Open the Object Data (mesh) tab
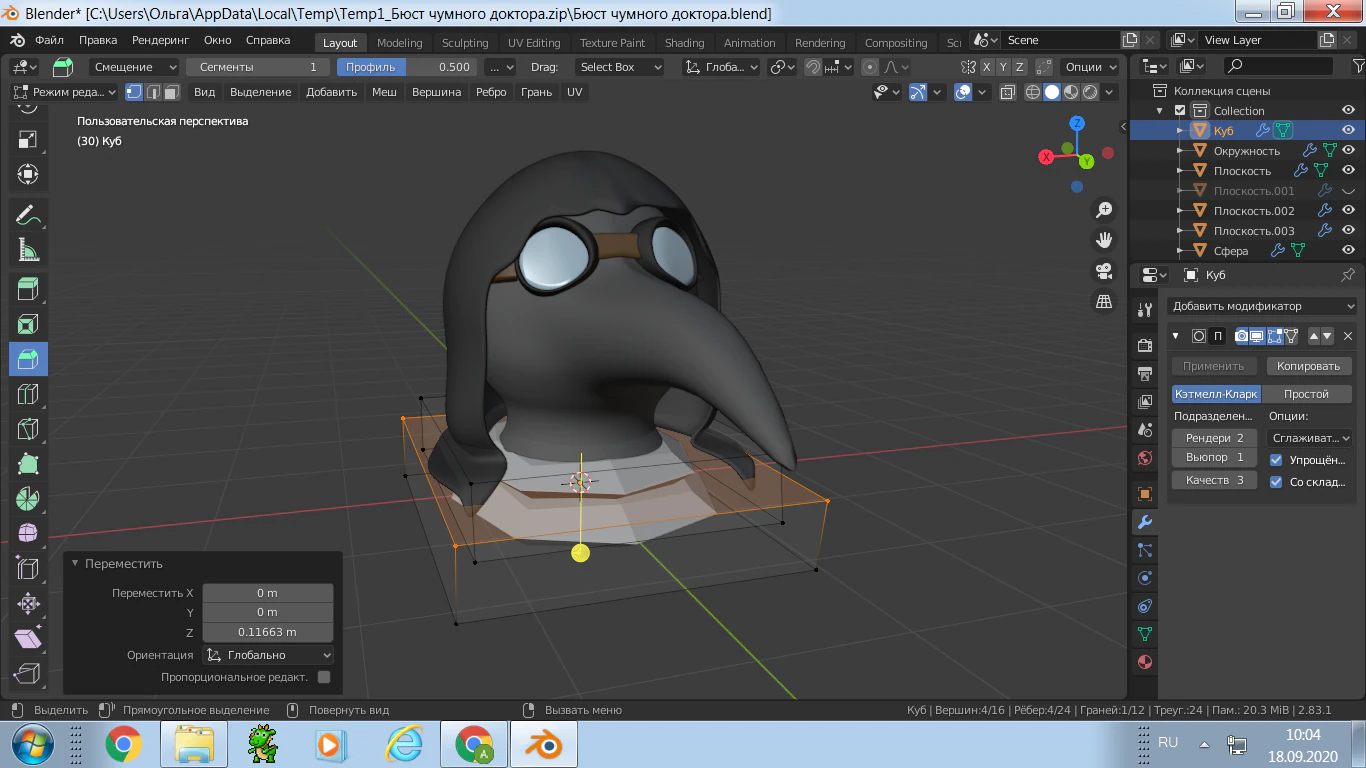Image resolution: width=1366 pixels, height=768 pixels. tap(1145, 634)
